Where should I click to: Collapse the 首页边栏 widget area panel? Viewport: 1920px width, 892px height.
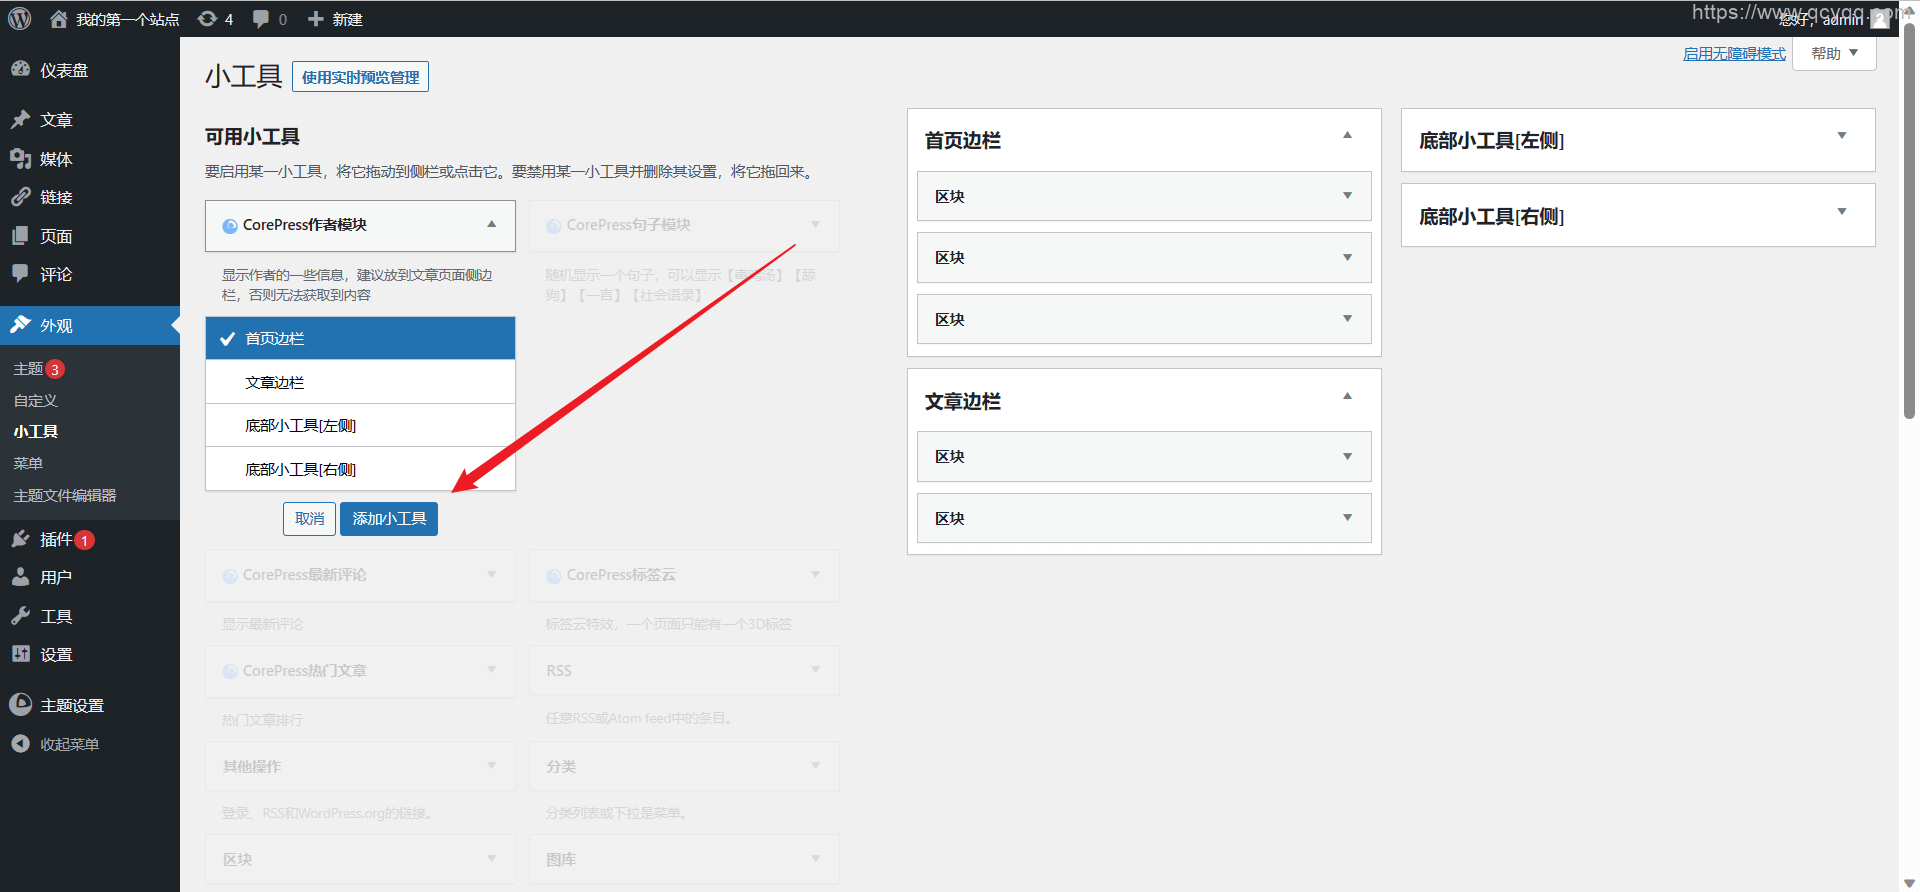coord(1347,136)
